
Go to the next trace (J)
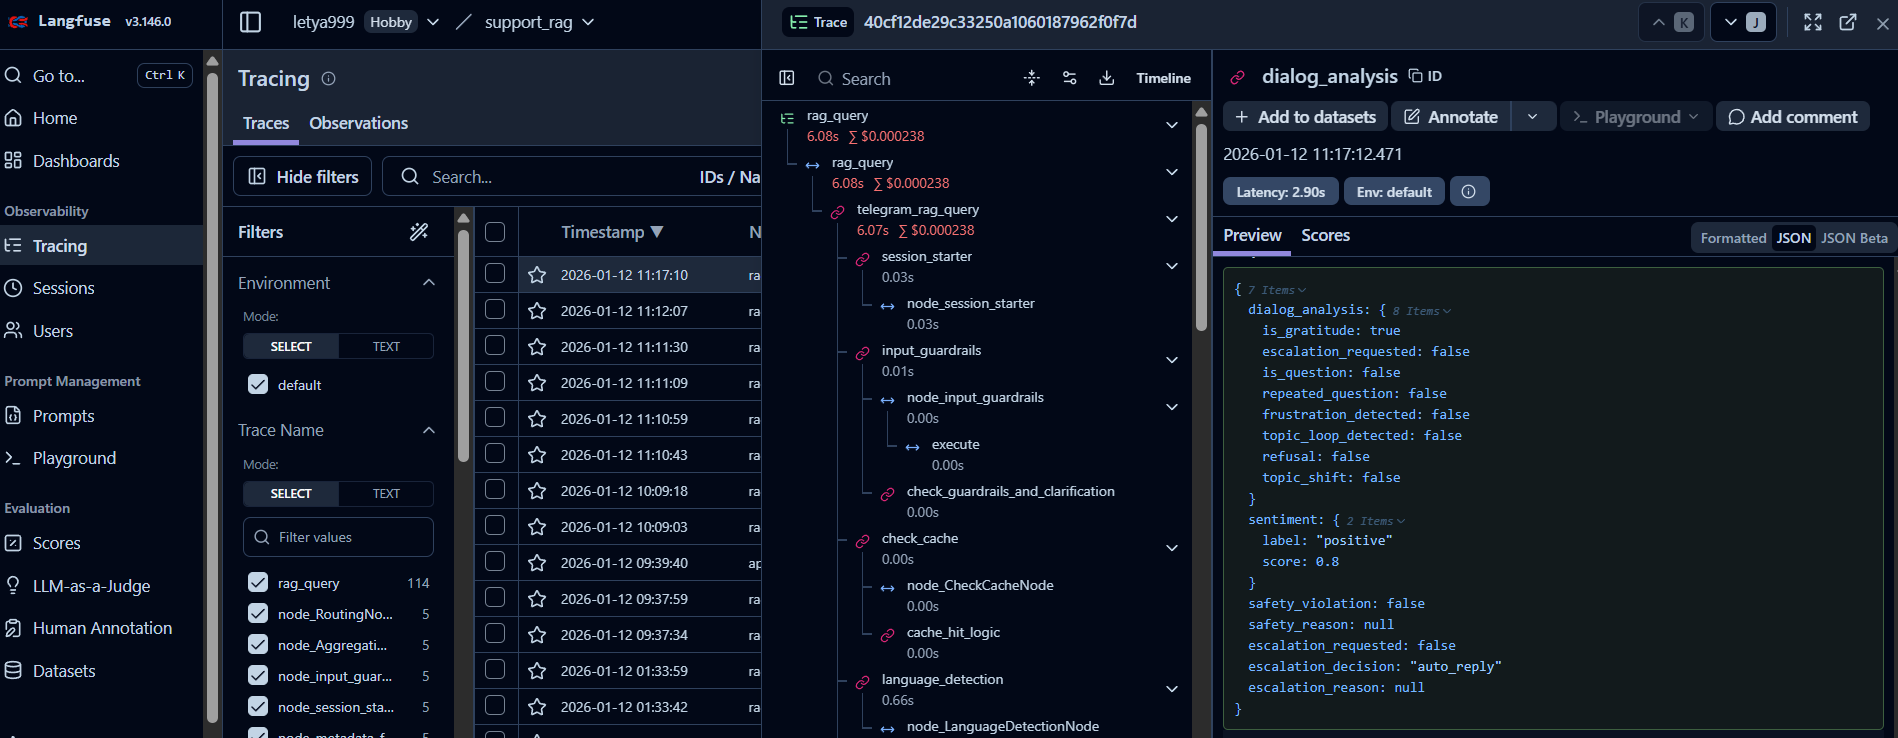tap(1743, 22)
